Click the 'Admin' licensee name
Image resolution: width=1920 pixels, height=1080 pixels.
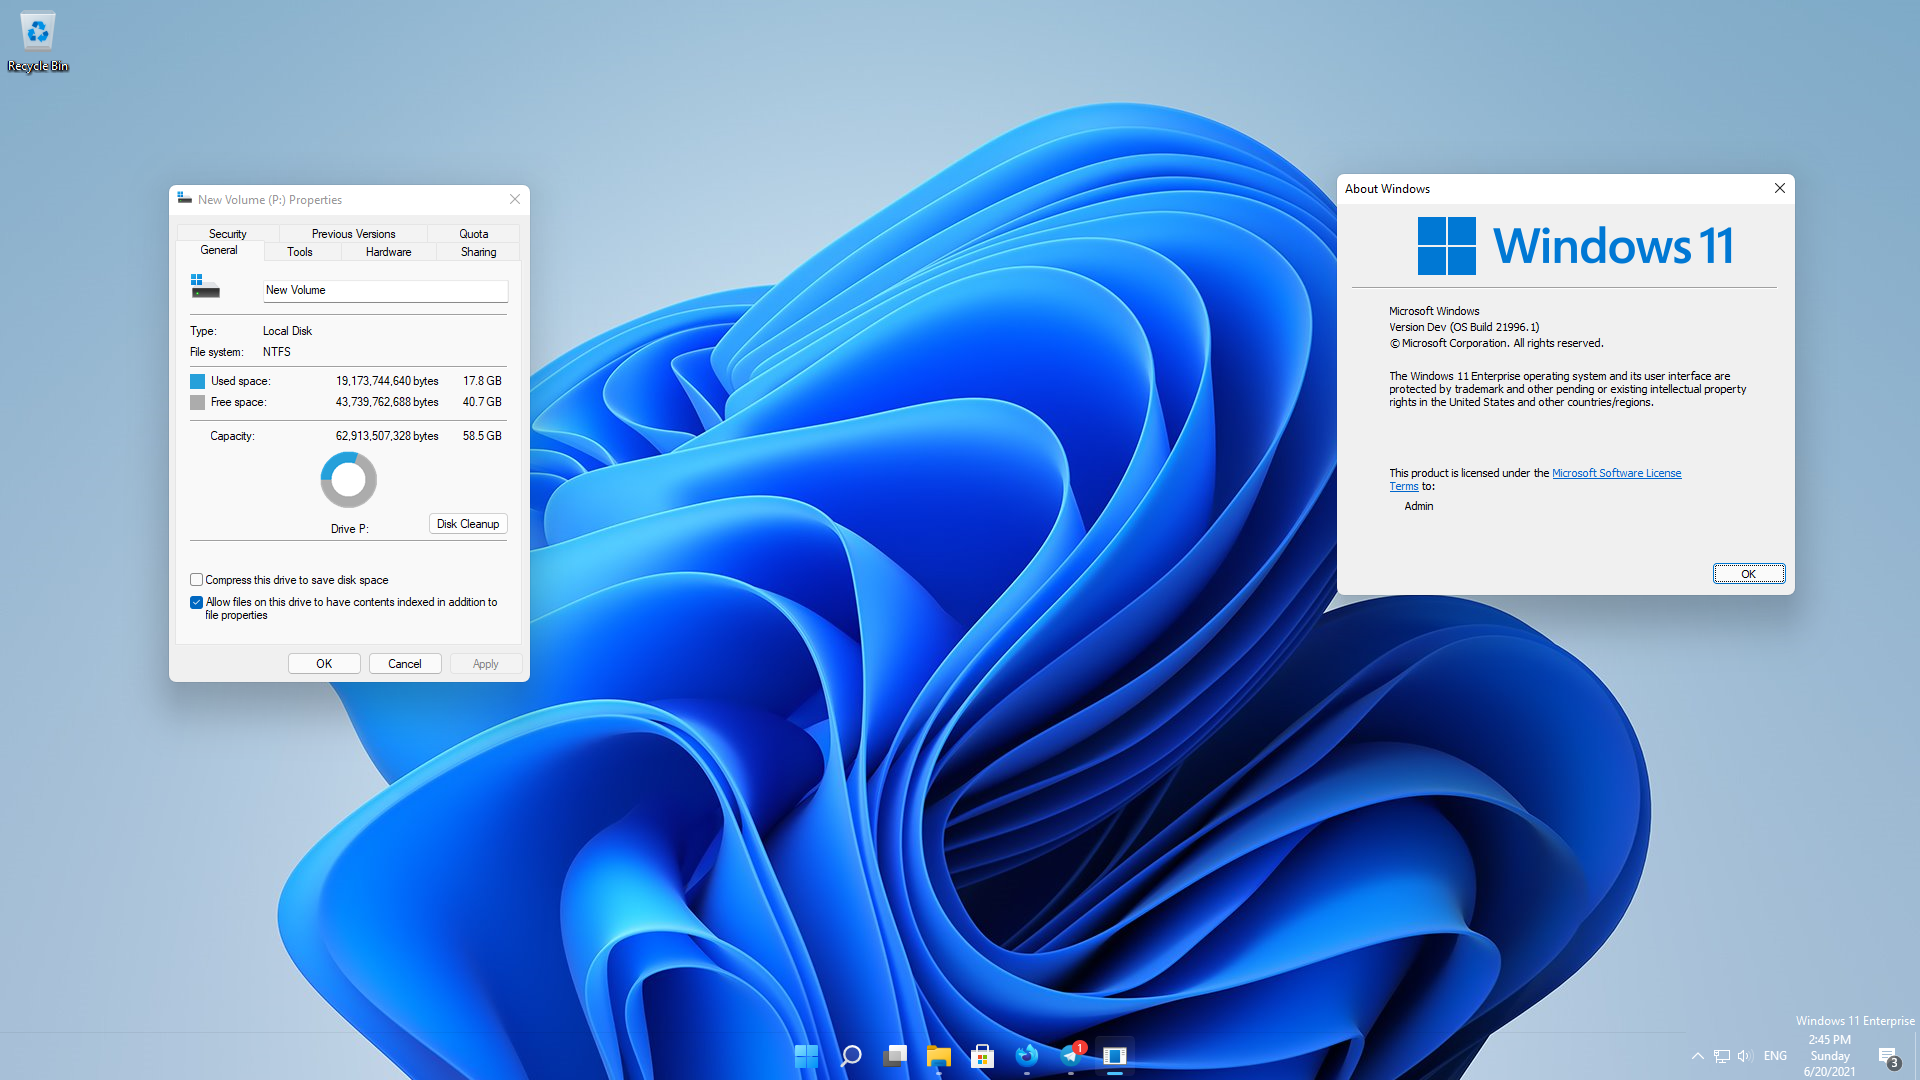pyautogui.click(x=1419, y=506)
